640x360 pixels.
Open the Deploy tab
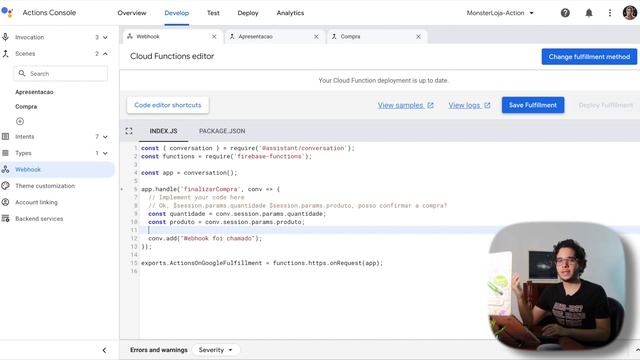(x=248, y=13)
